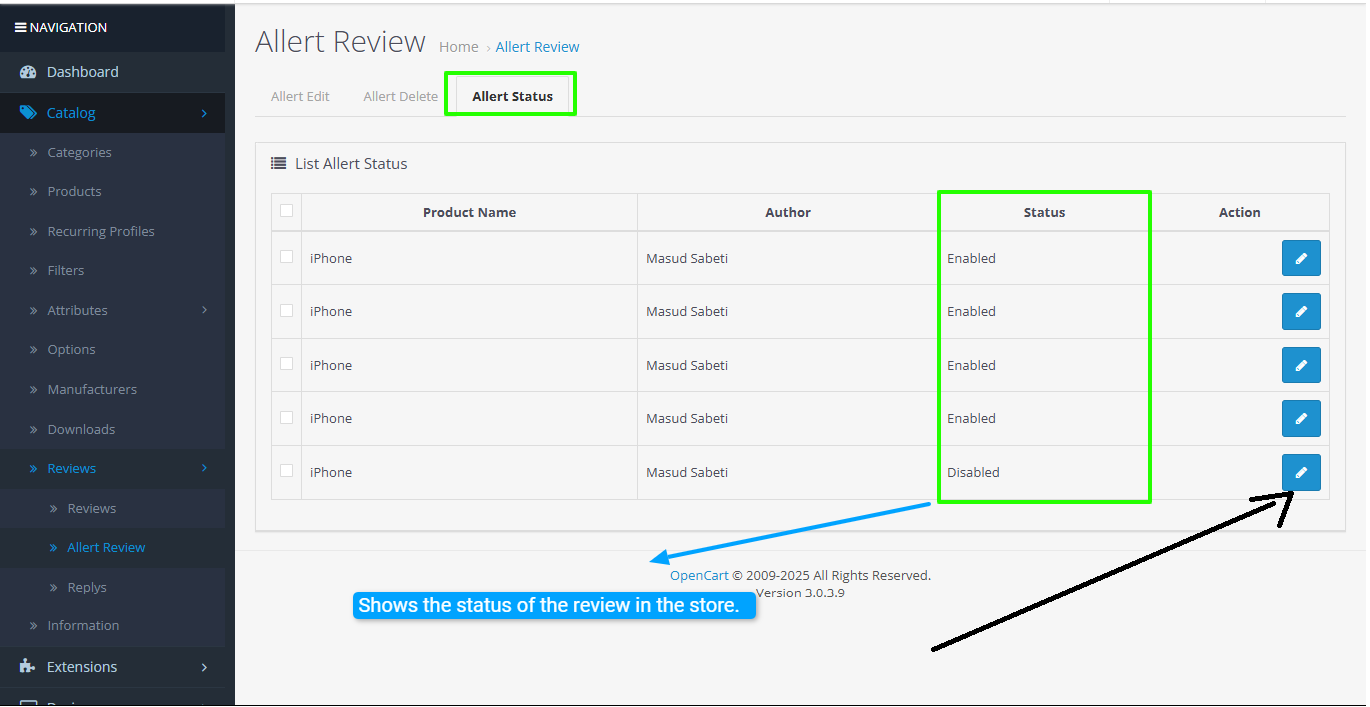Check the checkbox for the Disabled review row
This screenshot has height=707, width=1370.
pyautogui.click(x=287, y=471)
